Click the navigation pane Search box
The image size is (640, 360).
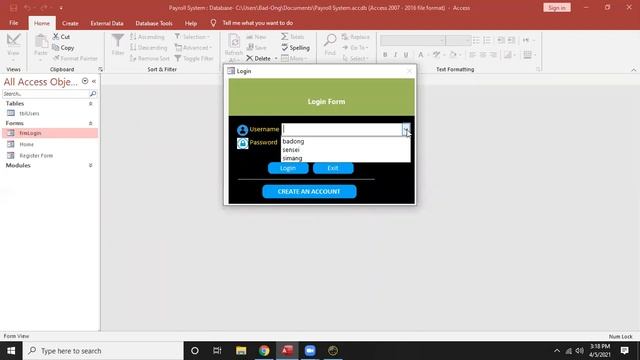point(45,94)
